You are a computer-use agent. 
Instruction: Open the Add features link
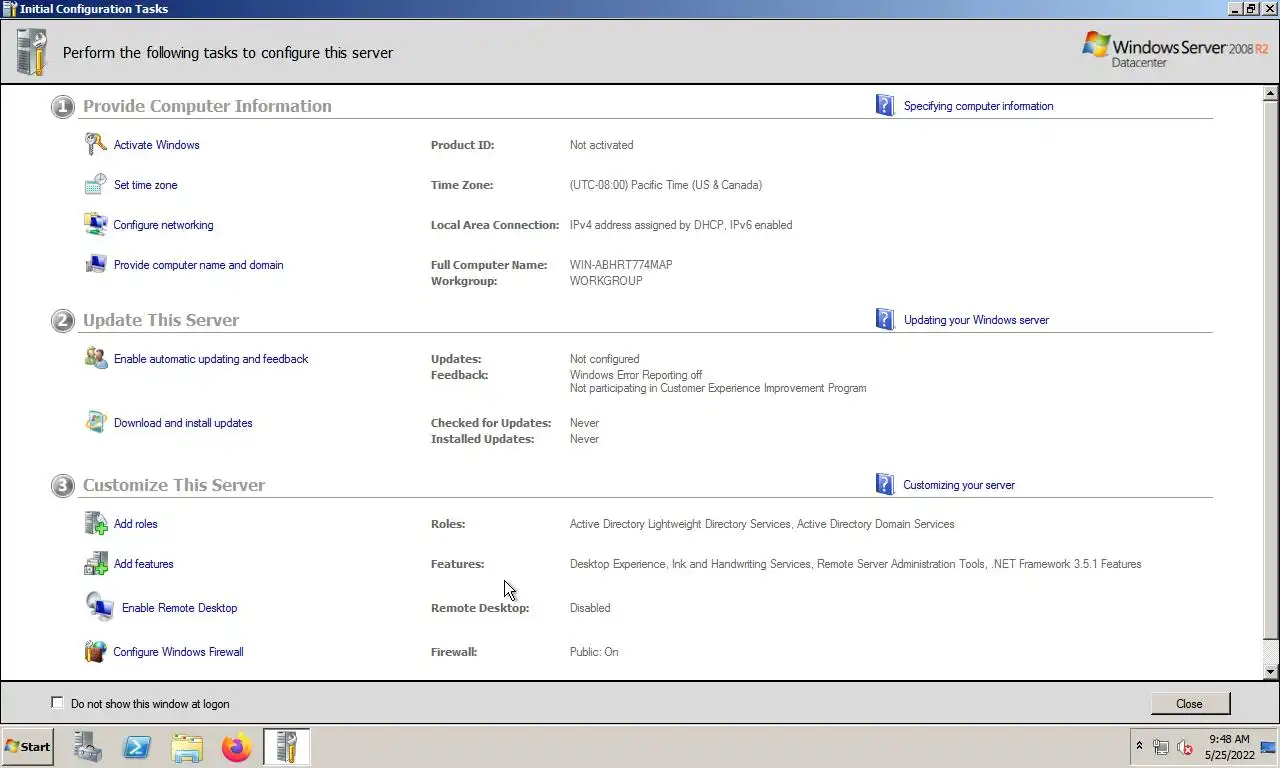[143, 564]
